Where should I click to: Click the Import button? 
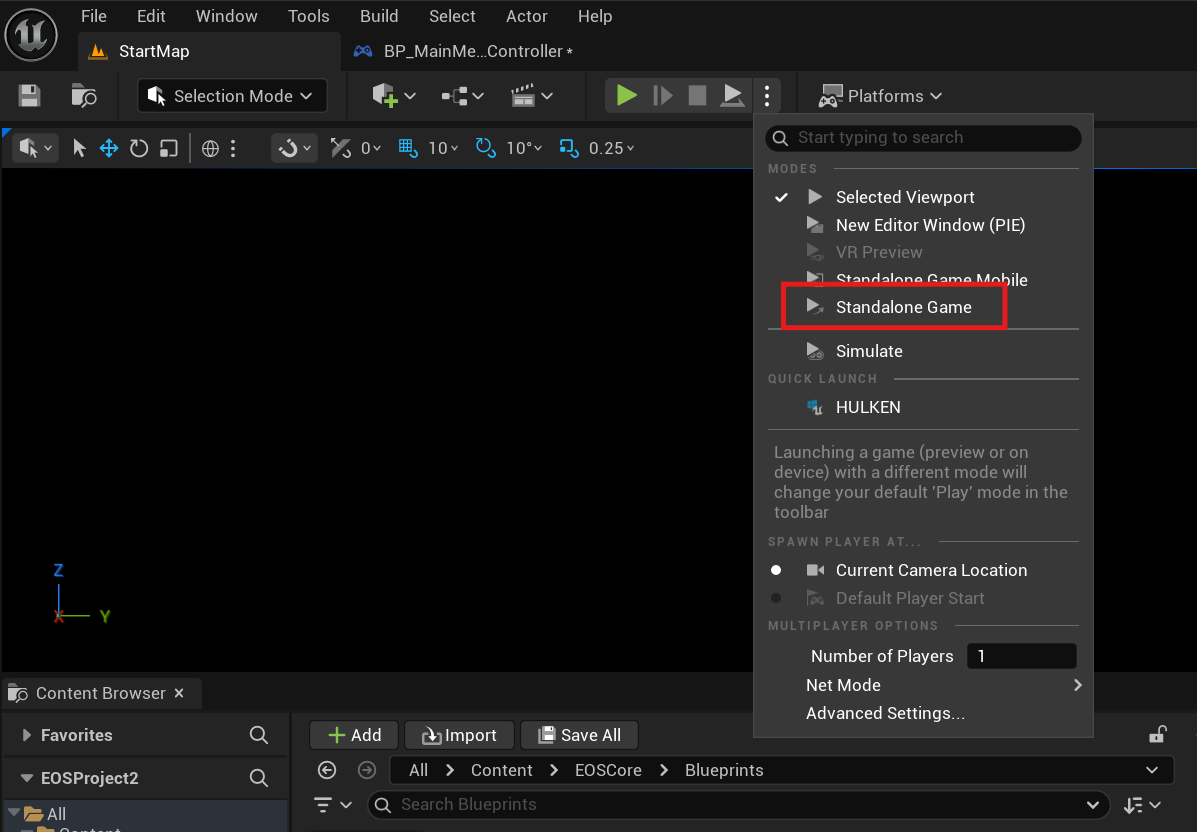pyautogui.click(x=459, y=735)
